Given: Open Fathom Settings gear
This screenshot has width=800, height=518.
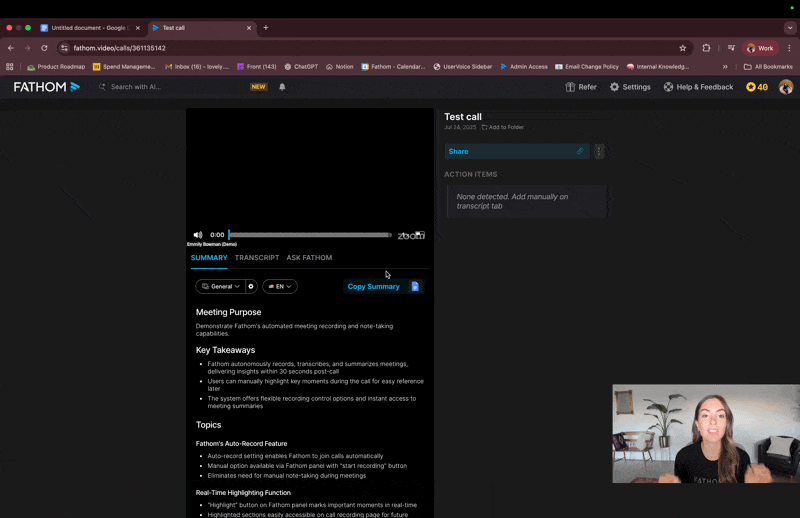Looking at the screenshot, I should point(630,87).
